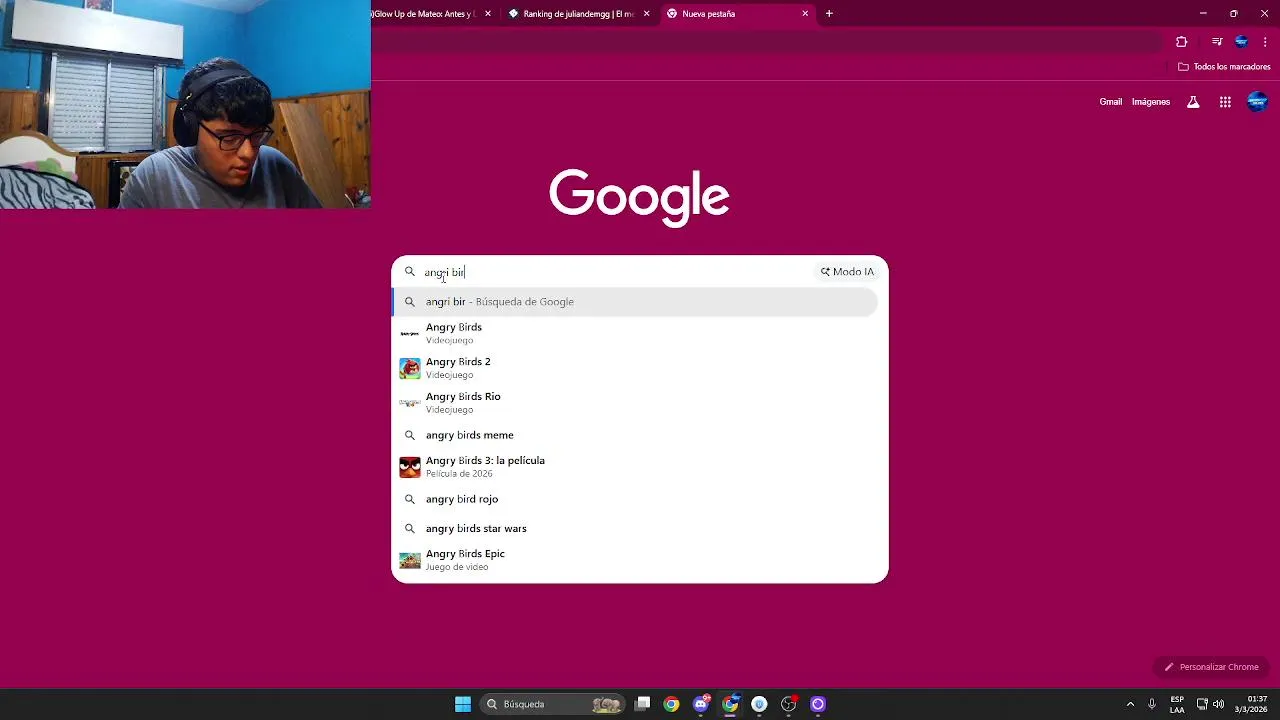
Task: Open the Google account avatar
Action: [1257, 102]
